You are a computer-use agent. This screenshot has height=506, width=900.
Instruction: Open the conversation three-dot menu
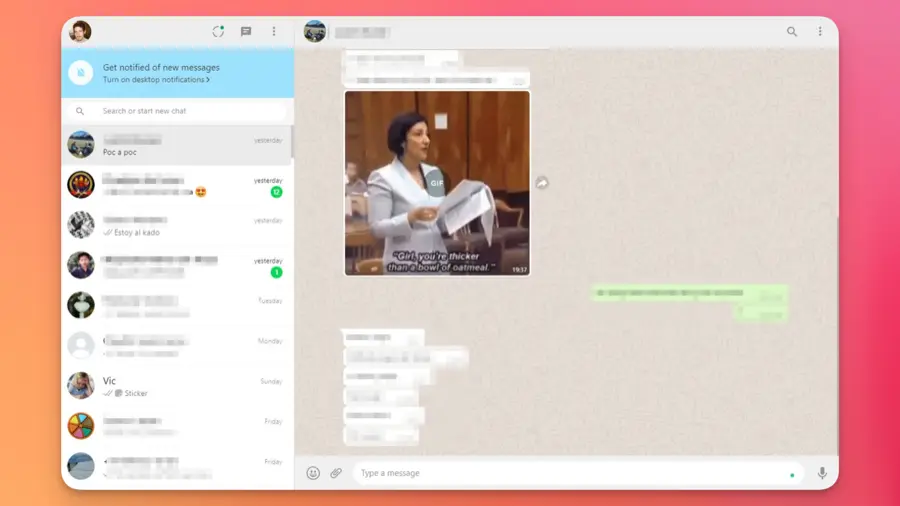coord(820,32)
